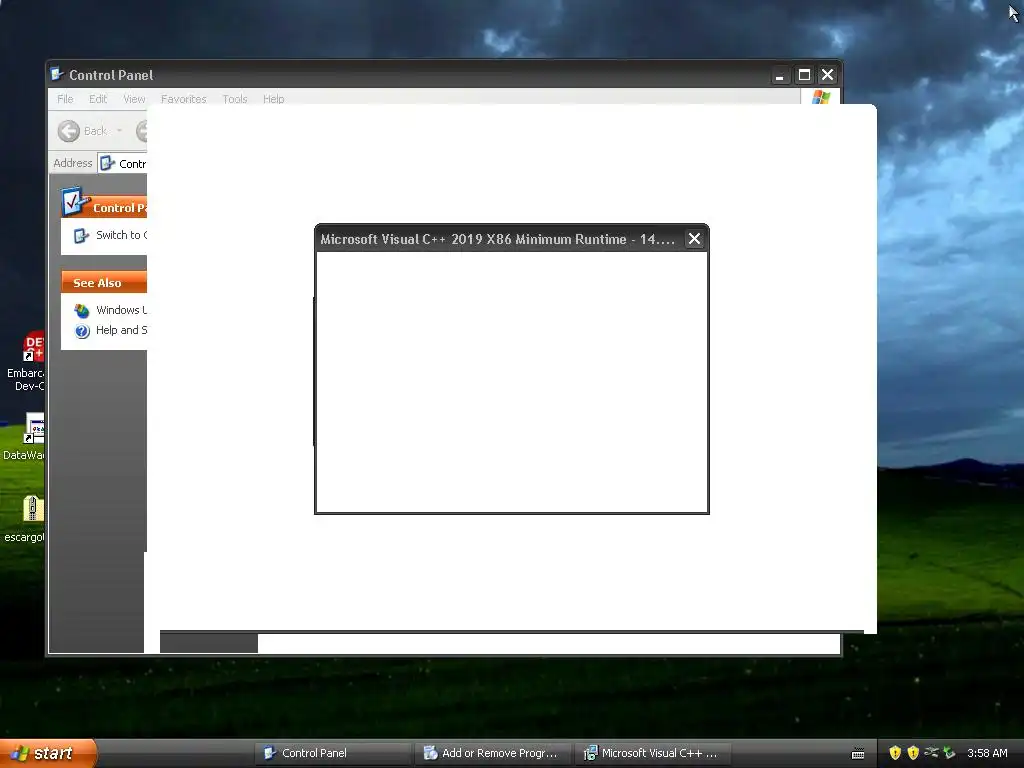The width and height of the screenshot is (1024, 768).
Task: Click the yellow shield beside the keyboard icon
Action: (x=895, y=753)
